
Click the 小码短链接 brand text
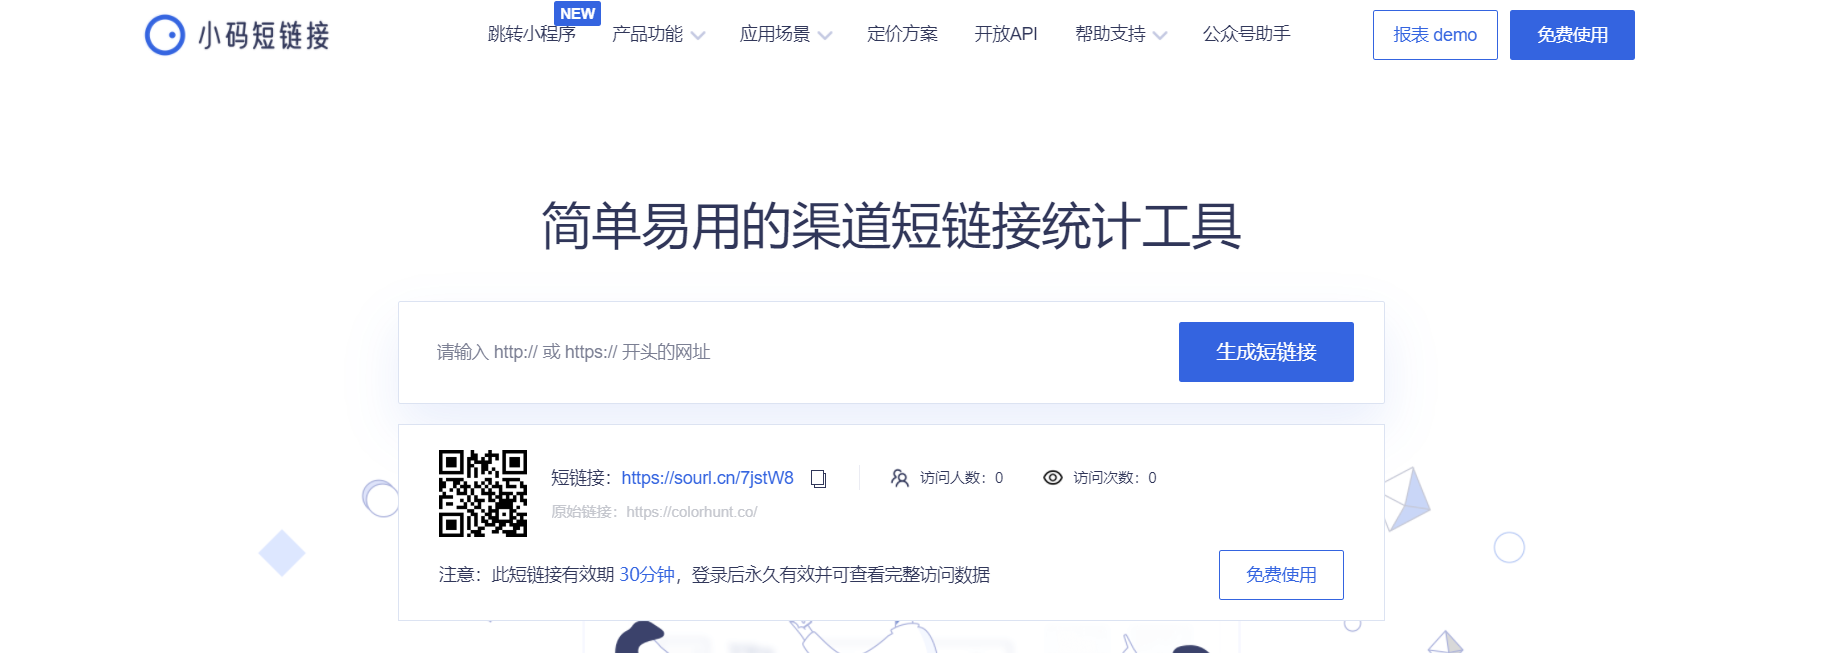pyautogui.click(x=264, y=36)
